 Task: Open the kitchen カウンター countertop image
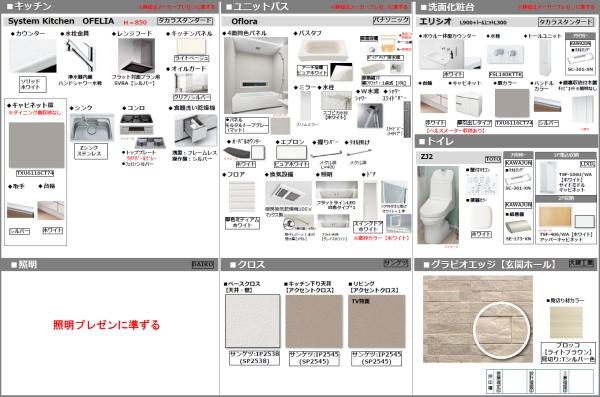(33, 56)
